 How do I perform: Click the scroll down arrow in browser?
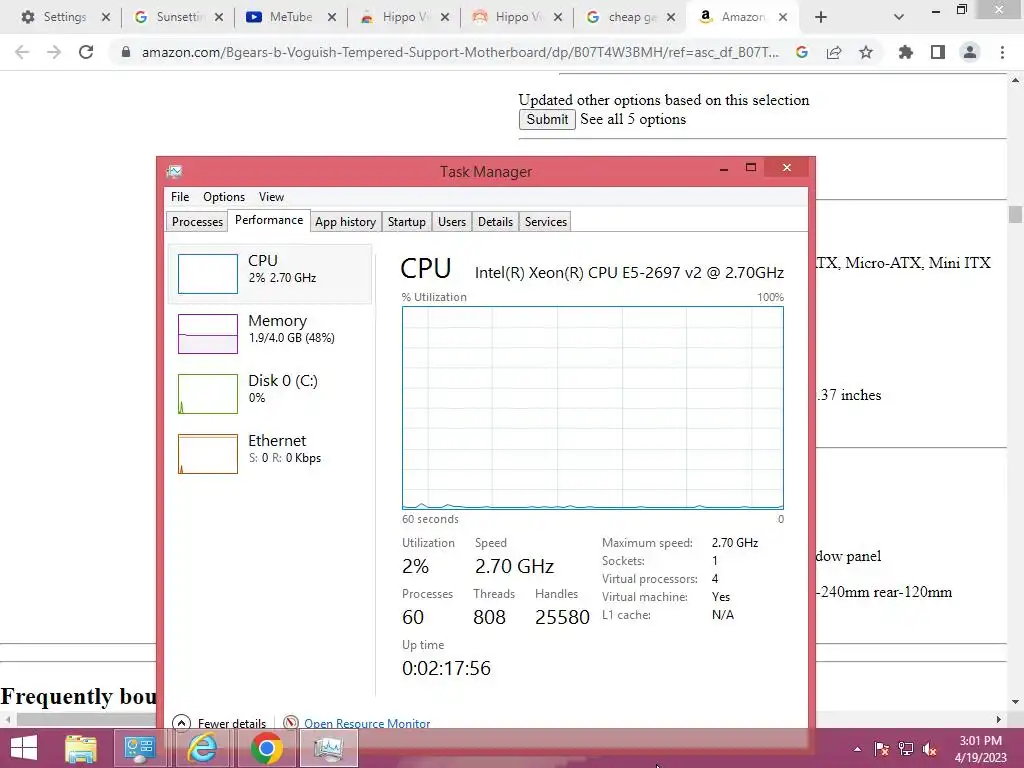click(x=1015, y=701)
